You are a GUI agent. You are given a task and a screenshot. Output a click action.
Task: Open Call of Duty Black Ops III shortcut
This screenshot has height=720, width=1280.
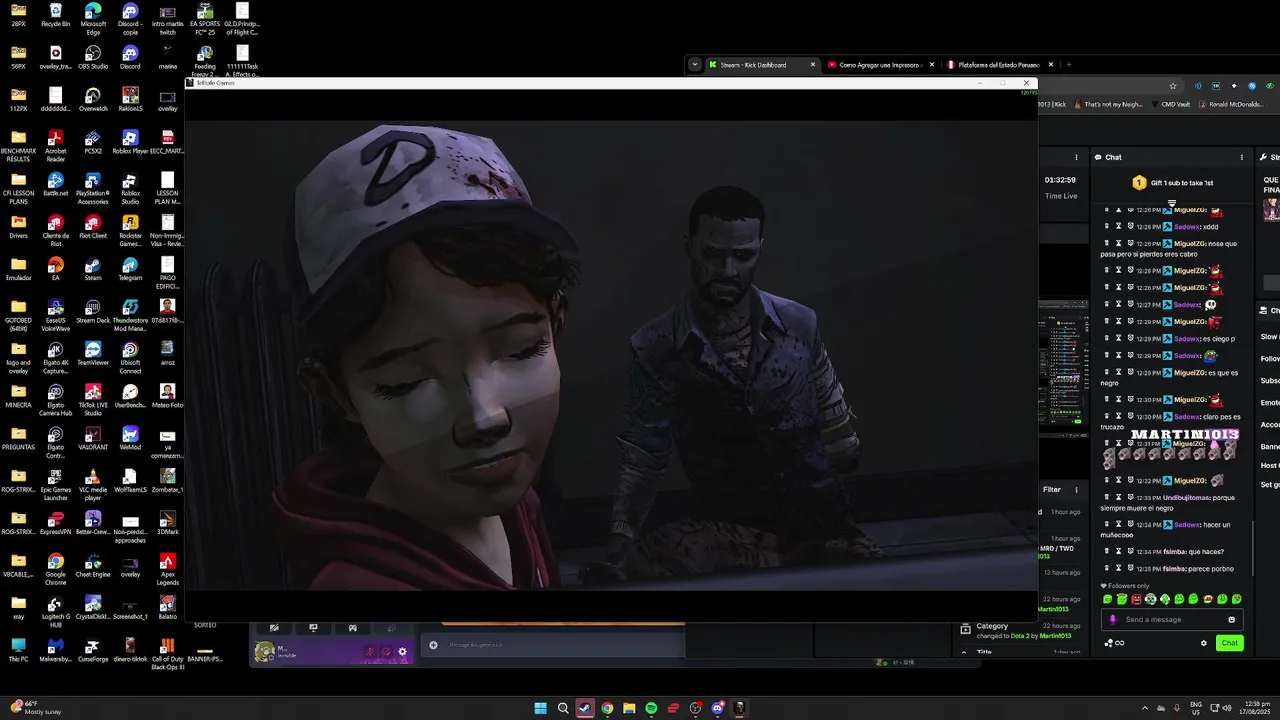point(167,654)
